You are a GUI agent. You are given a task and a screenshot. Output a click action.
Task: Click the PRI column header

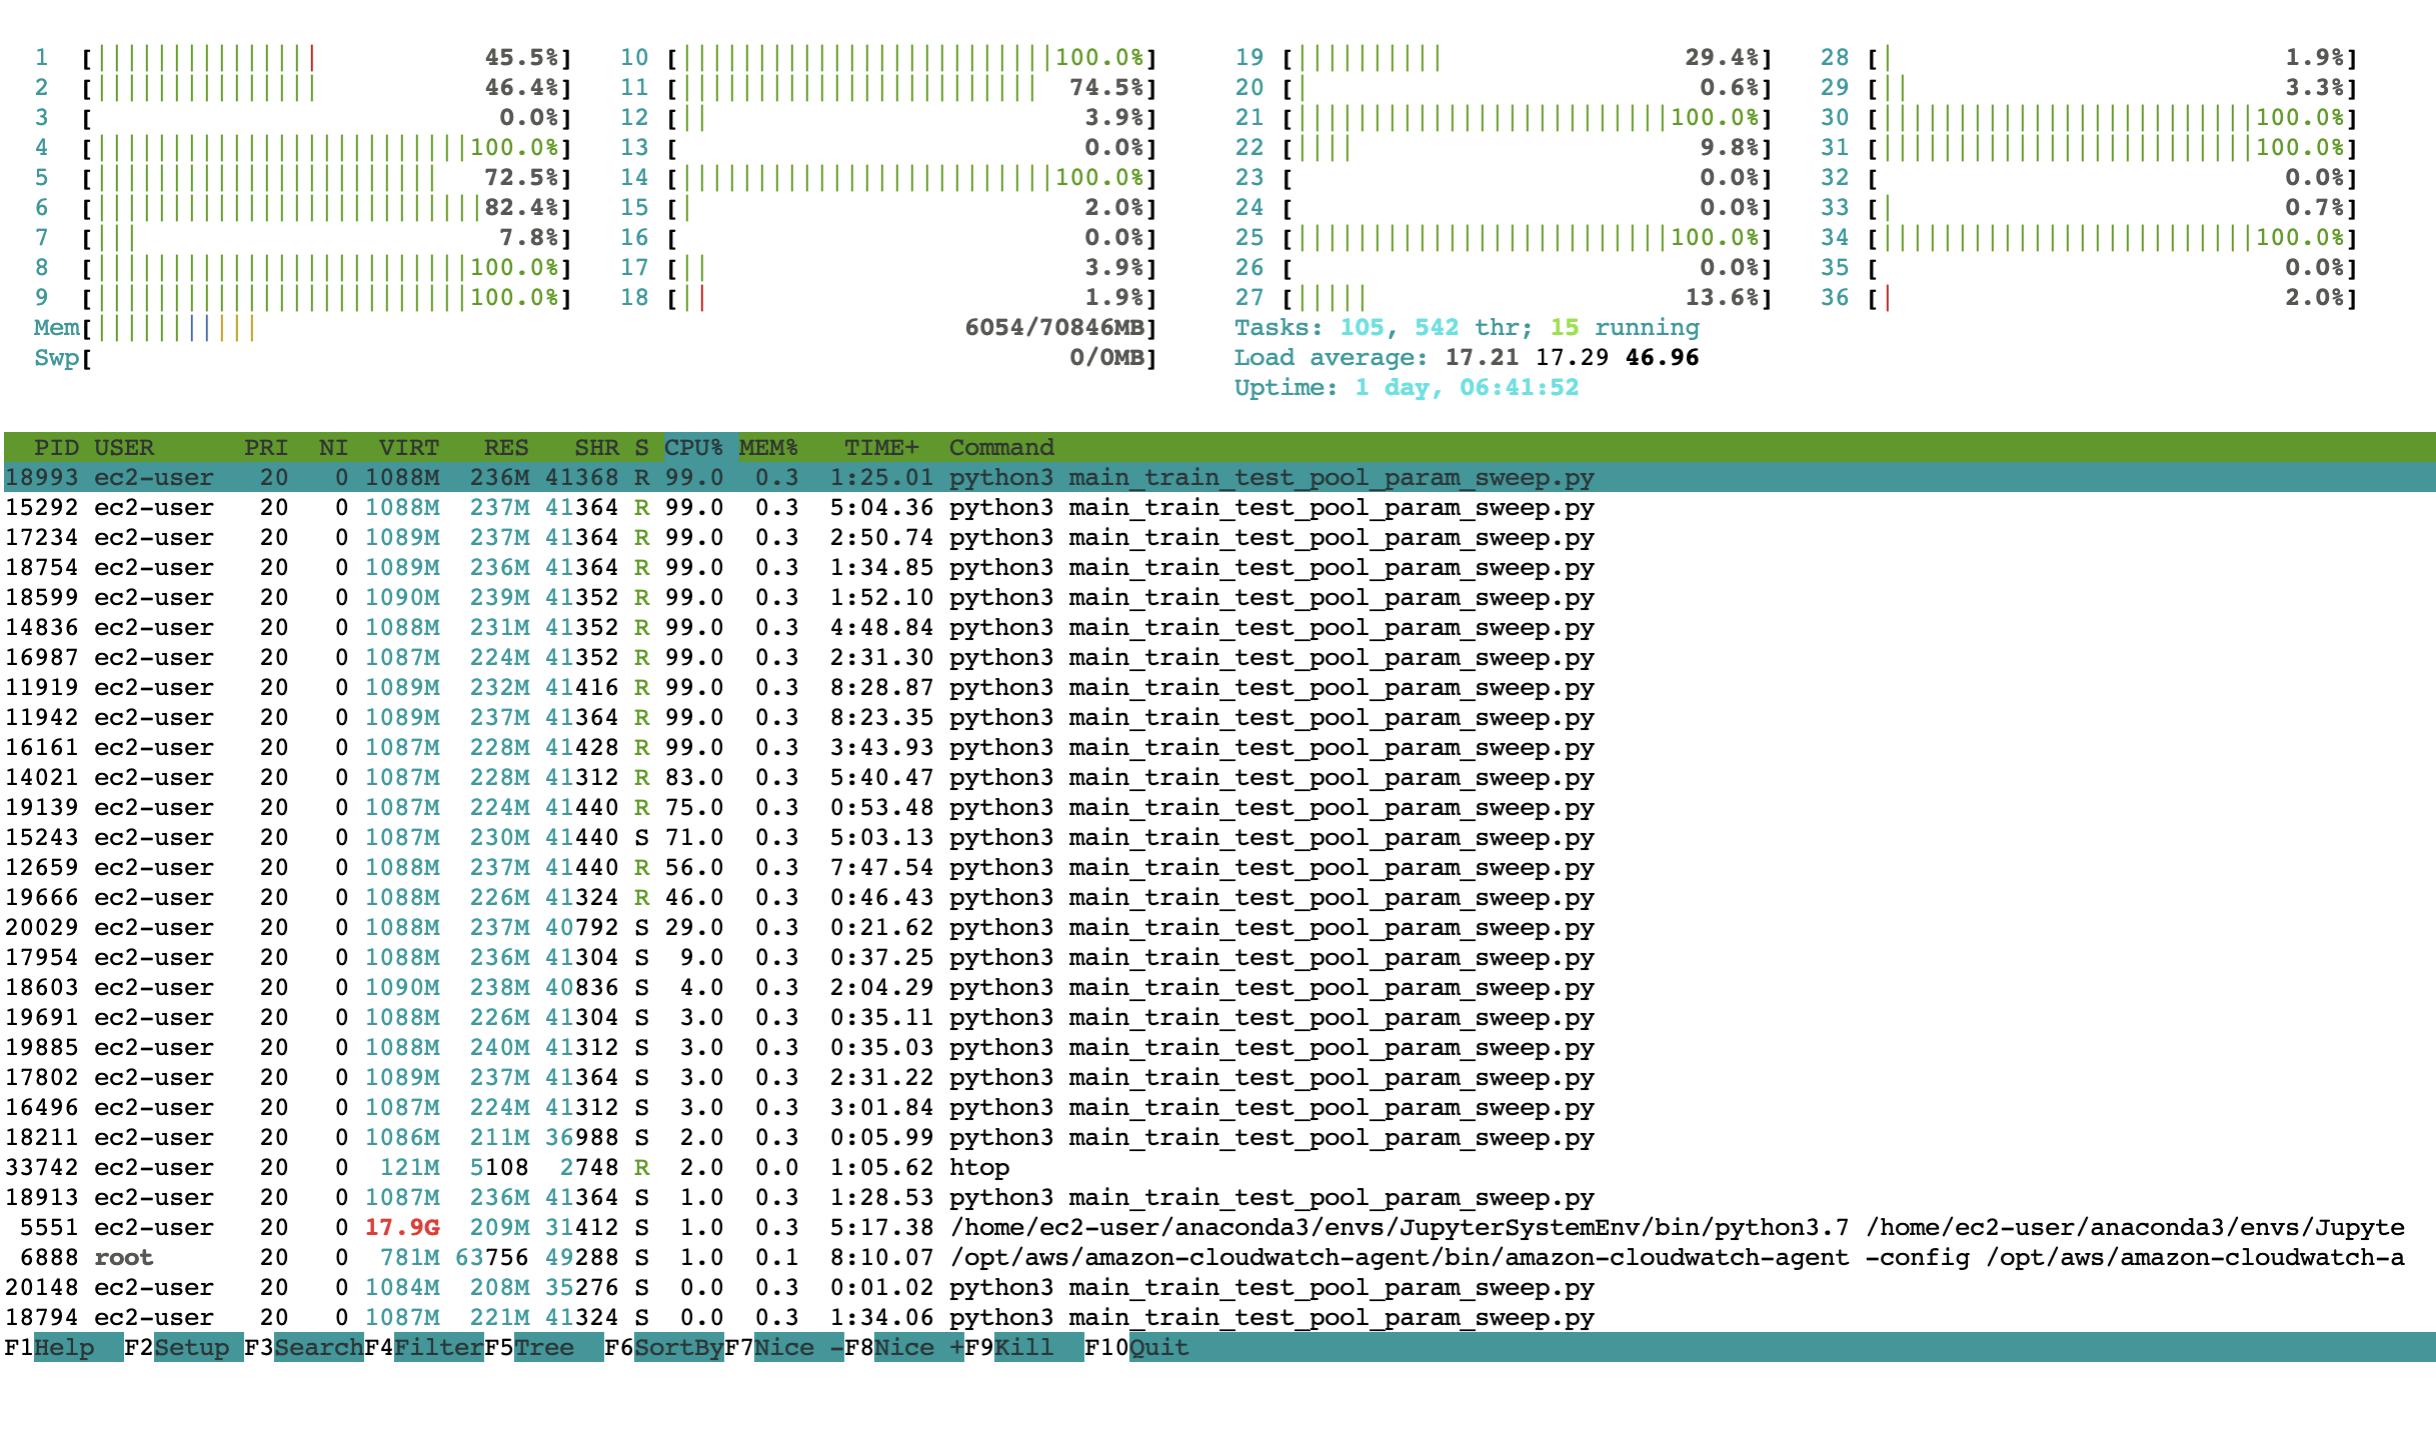click(266, 447)
